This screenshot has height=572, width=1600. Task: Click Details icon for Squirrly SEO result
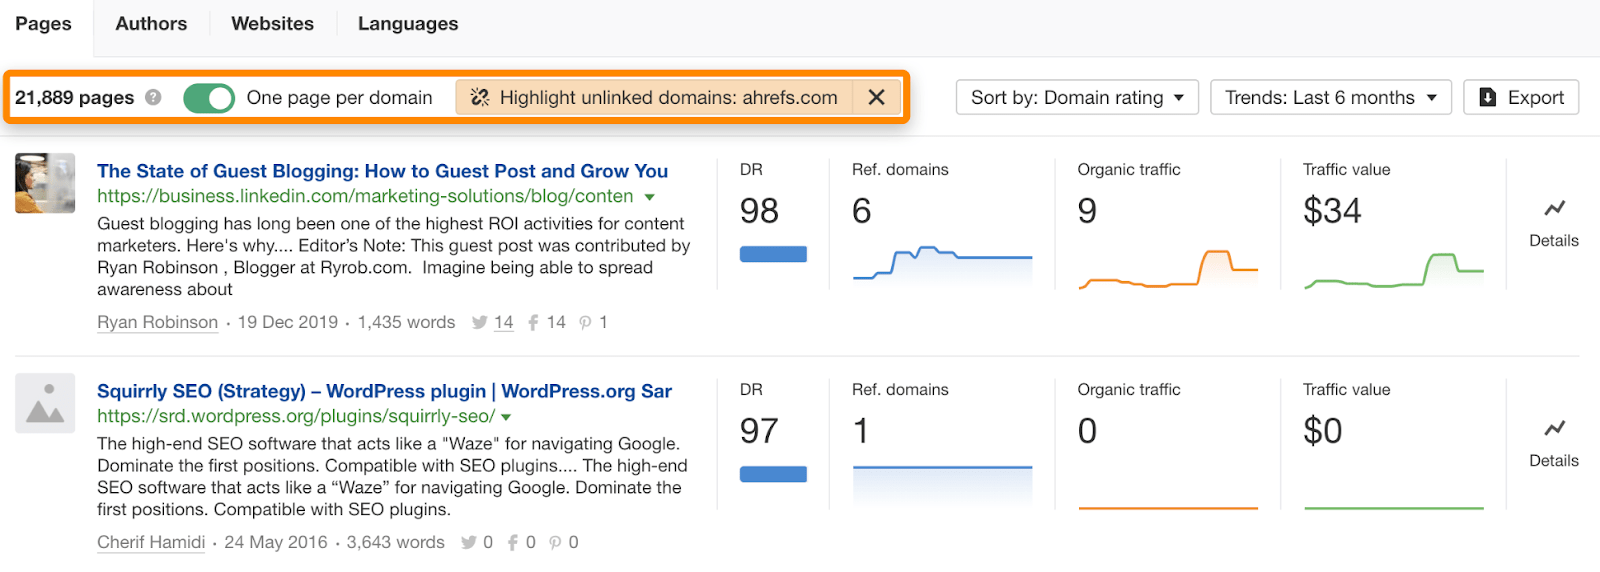(x=1554, y=428)
